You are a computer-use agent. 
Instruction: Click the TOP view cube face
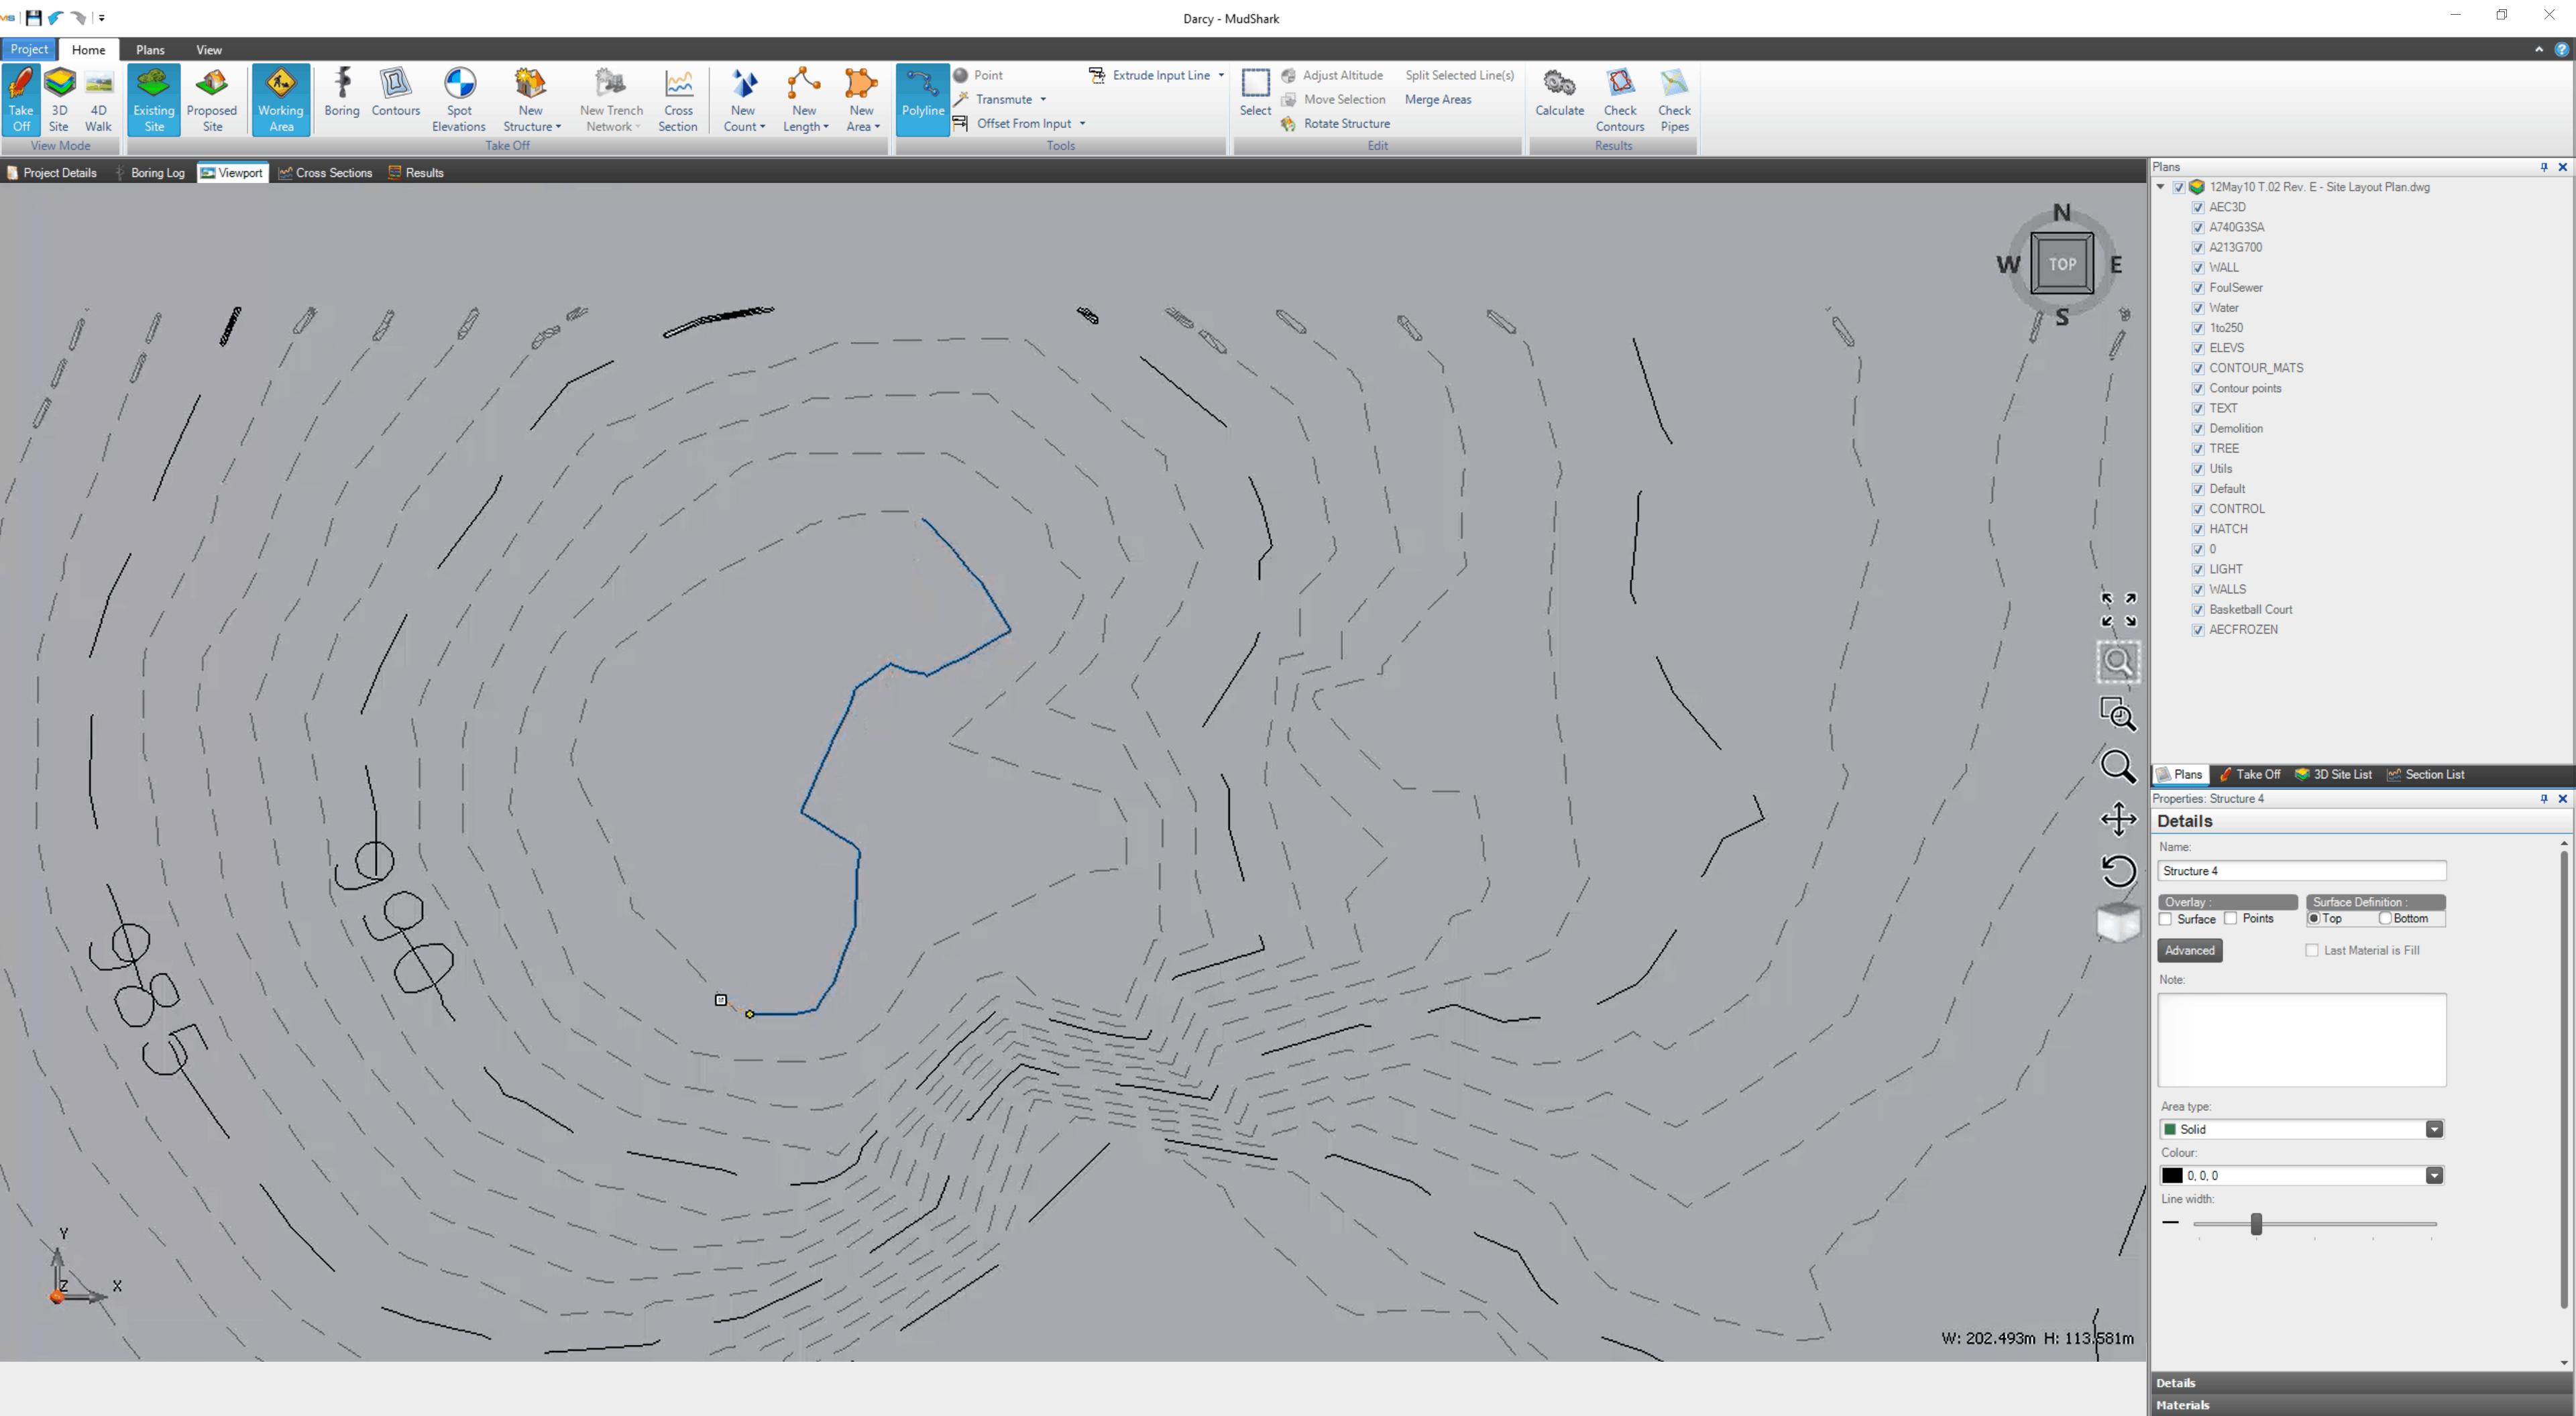(x=2062, y=264)
